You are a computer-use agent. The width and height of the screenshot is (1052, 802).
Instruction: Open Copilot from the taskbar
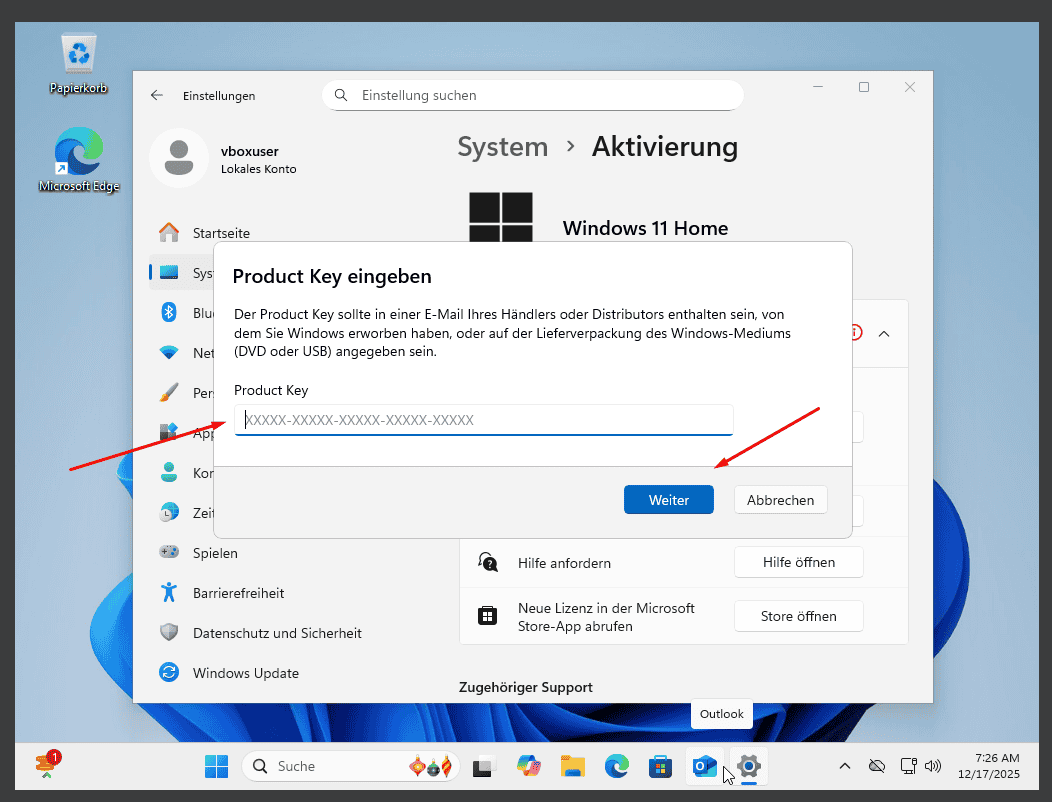coord(528,766)
